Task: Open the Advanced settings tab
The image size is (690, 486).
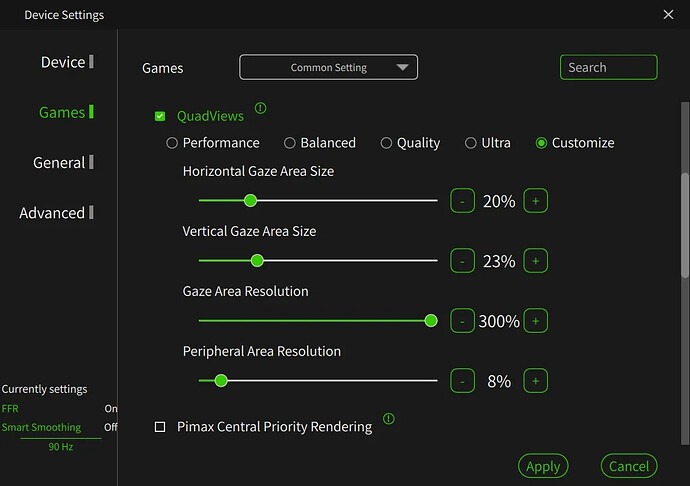Action: click(52, 213)
